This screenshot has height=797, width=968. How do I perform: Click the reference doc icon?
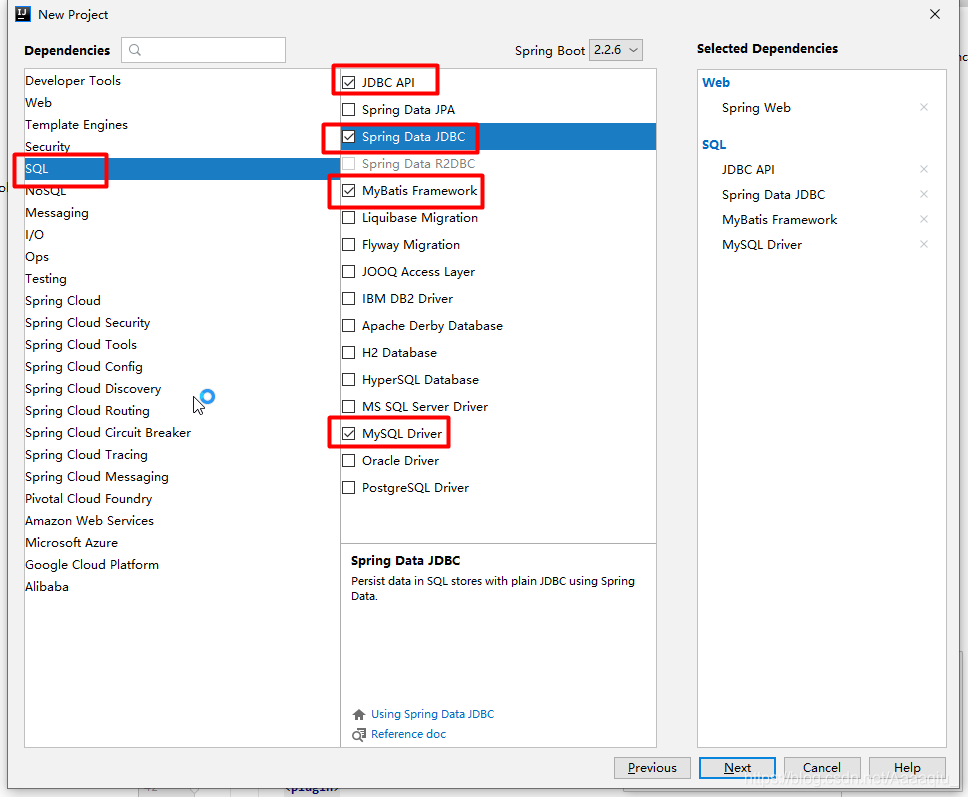coord(359,735)
